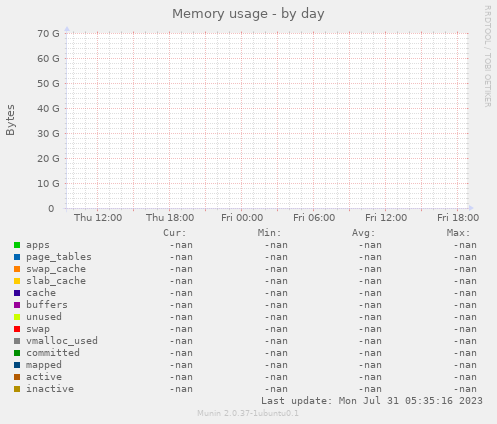Click the slab_cache yellow legend swatch
Viewport: 497px width, 424px height.
pos(17,281)
